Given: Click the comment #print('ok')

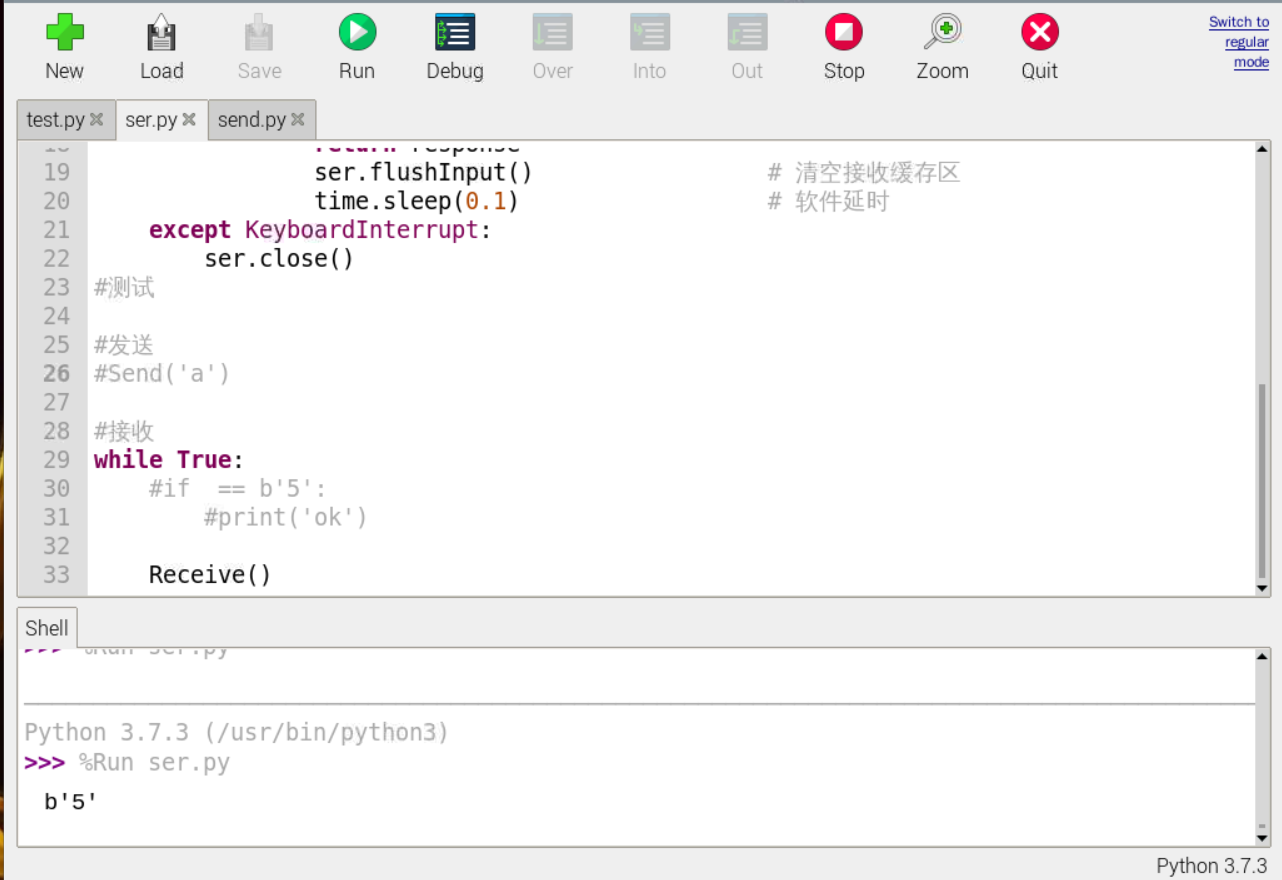Looking at the screenshot, I should (x=286, y=517).
